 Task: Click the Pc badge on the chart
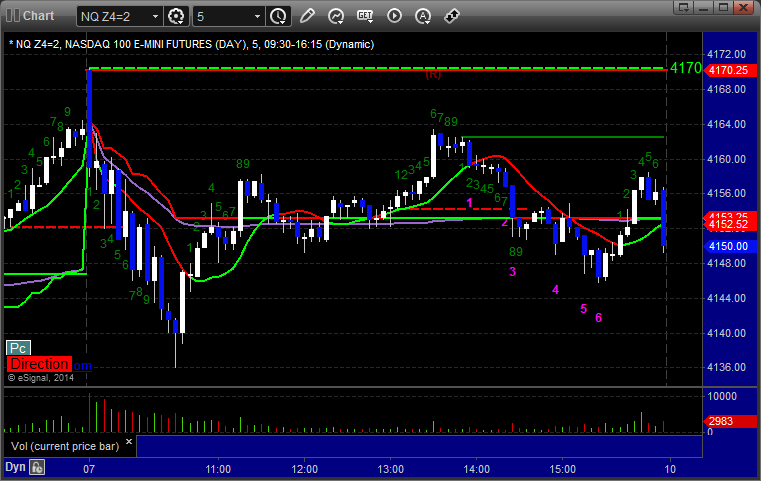tap(18, 348)
